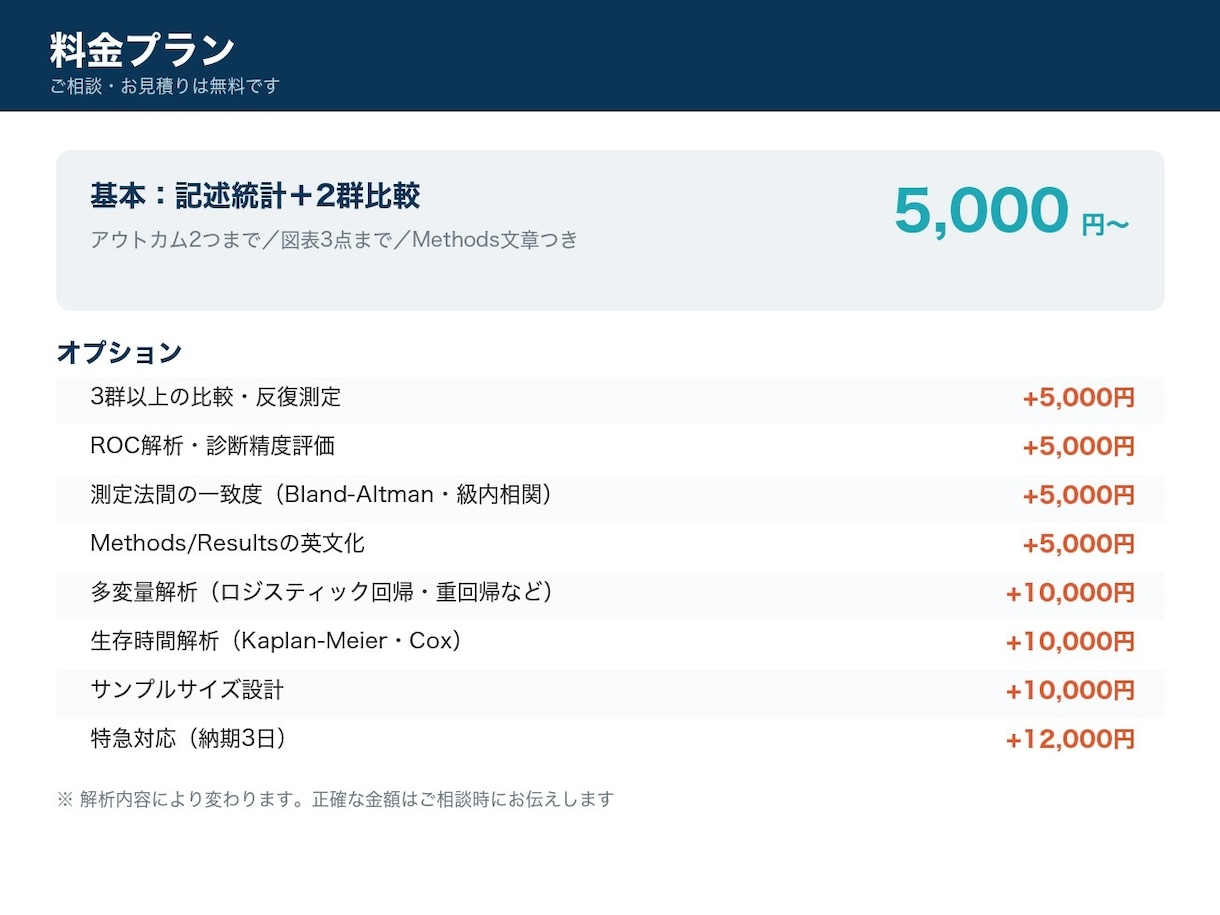This screenshot has width=1220, height=915.
Task: Click the アウトカム2つまで plan description line
Action: click(334, 240)
